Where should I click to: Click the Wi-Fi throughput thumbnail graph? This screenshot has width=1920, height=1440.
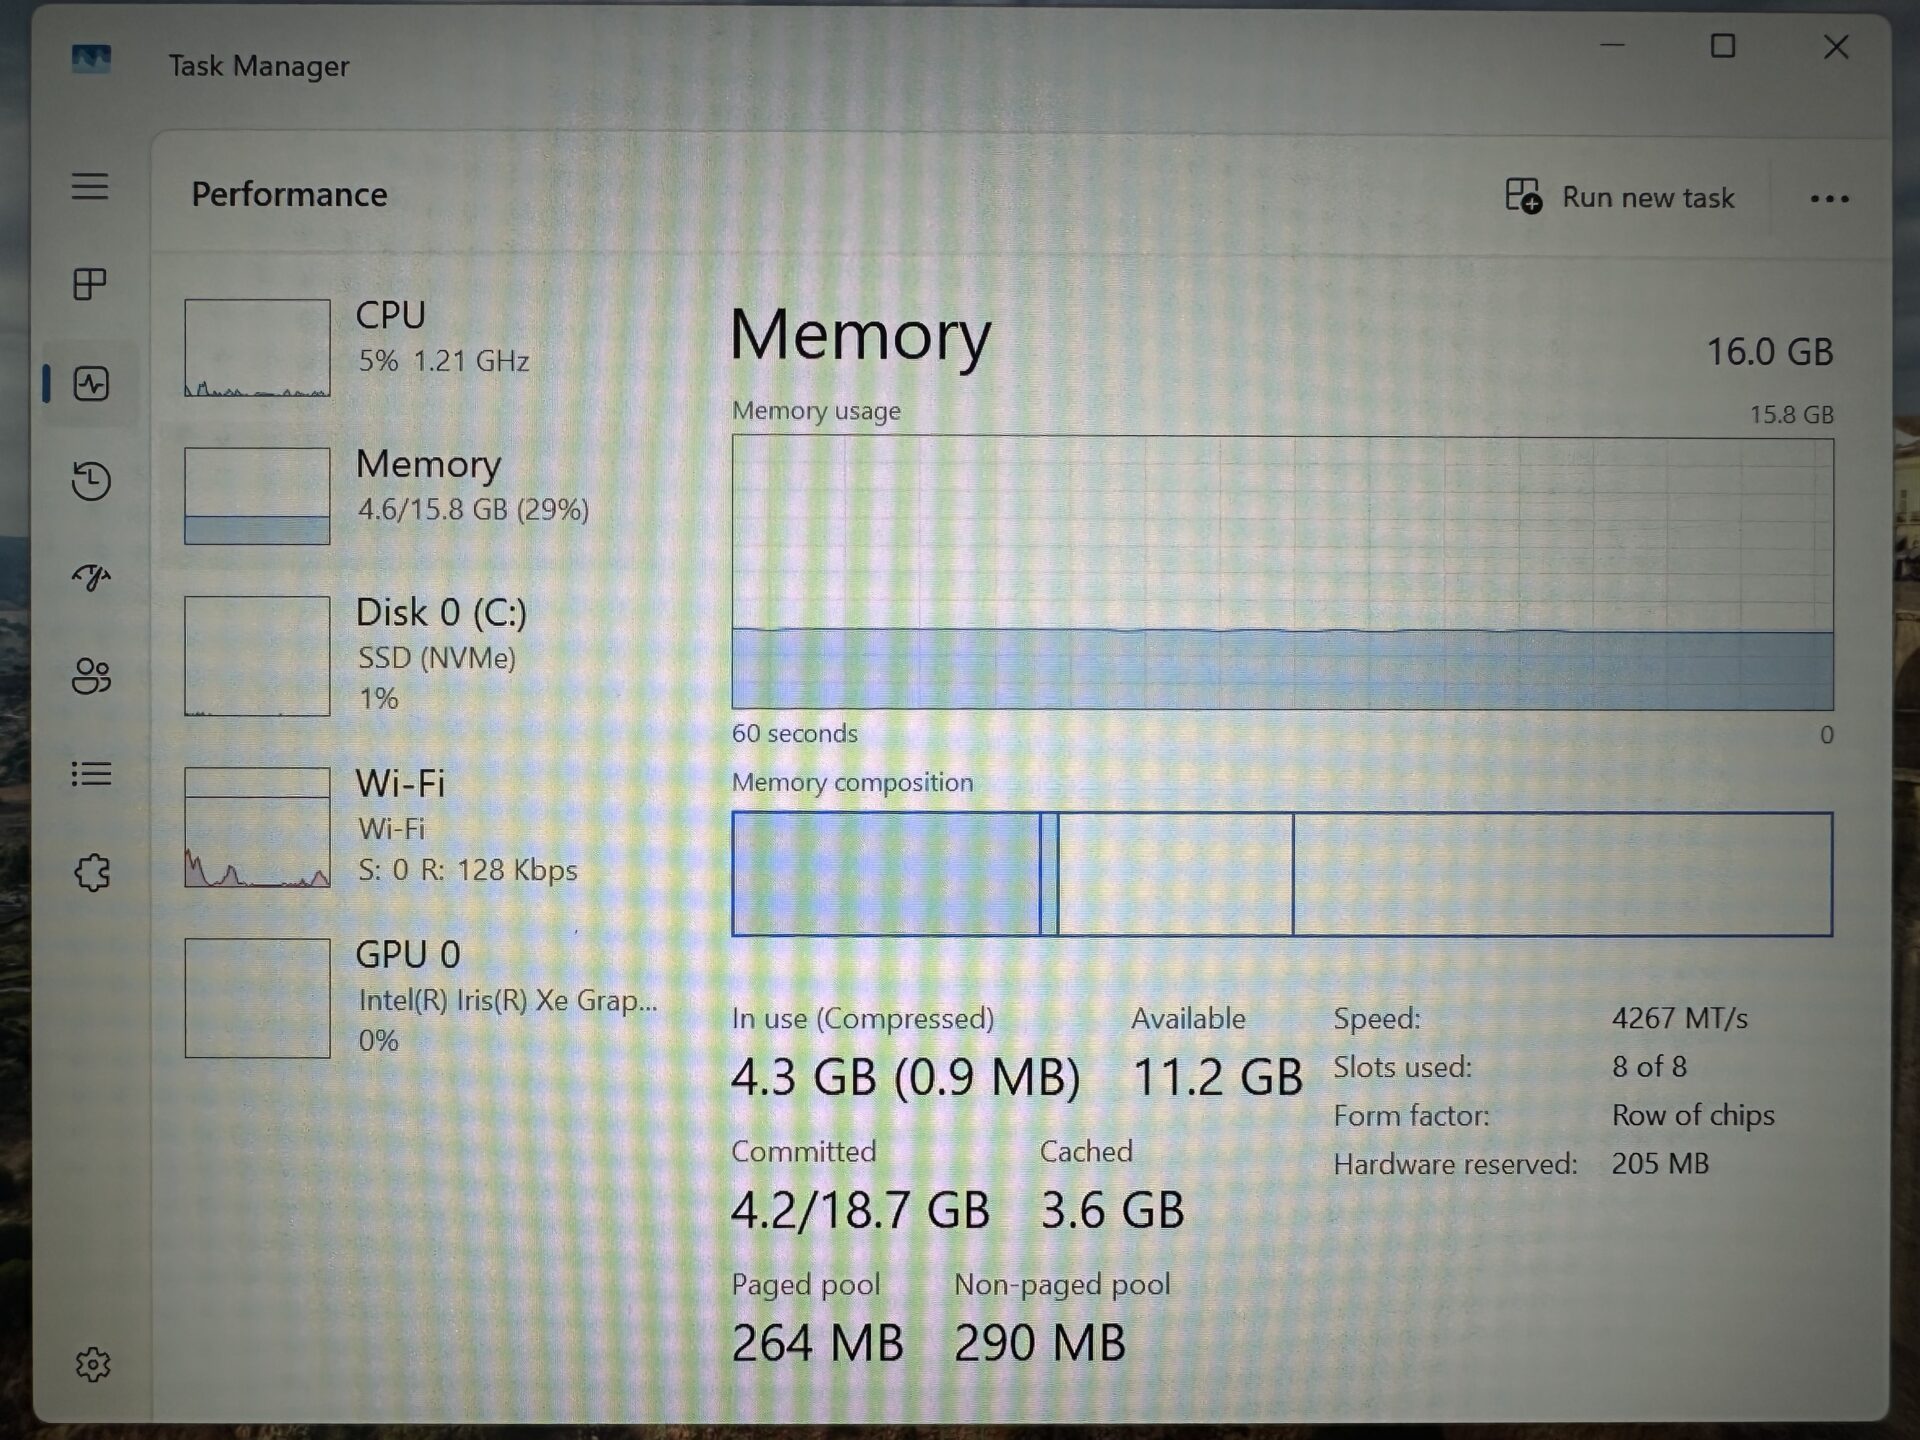257,827
